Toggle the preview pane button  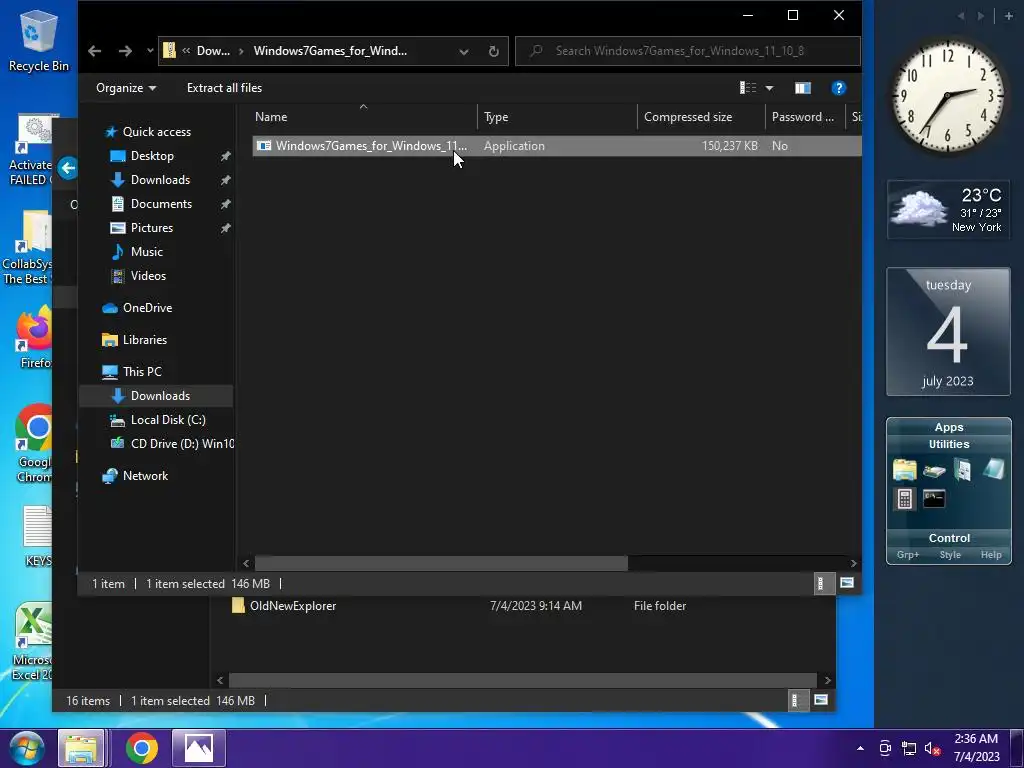pyautogui.click(x=803, y=88)
